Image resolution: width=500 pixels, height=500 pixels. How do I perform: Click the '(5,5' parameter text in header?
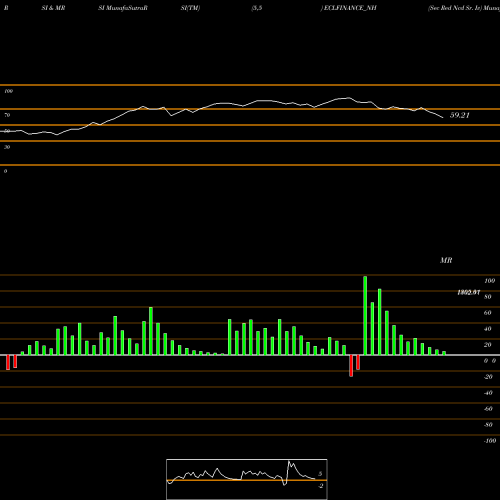click(257, 8)
